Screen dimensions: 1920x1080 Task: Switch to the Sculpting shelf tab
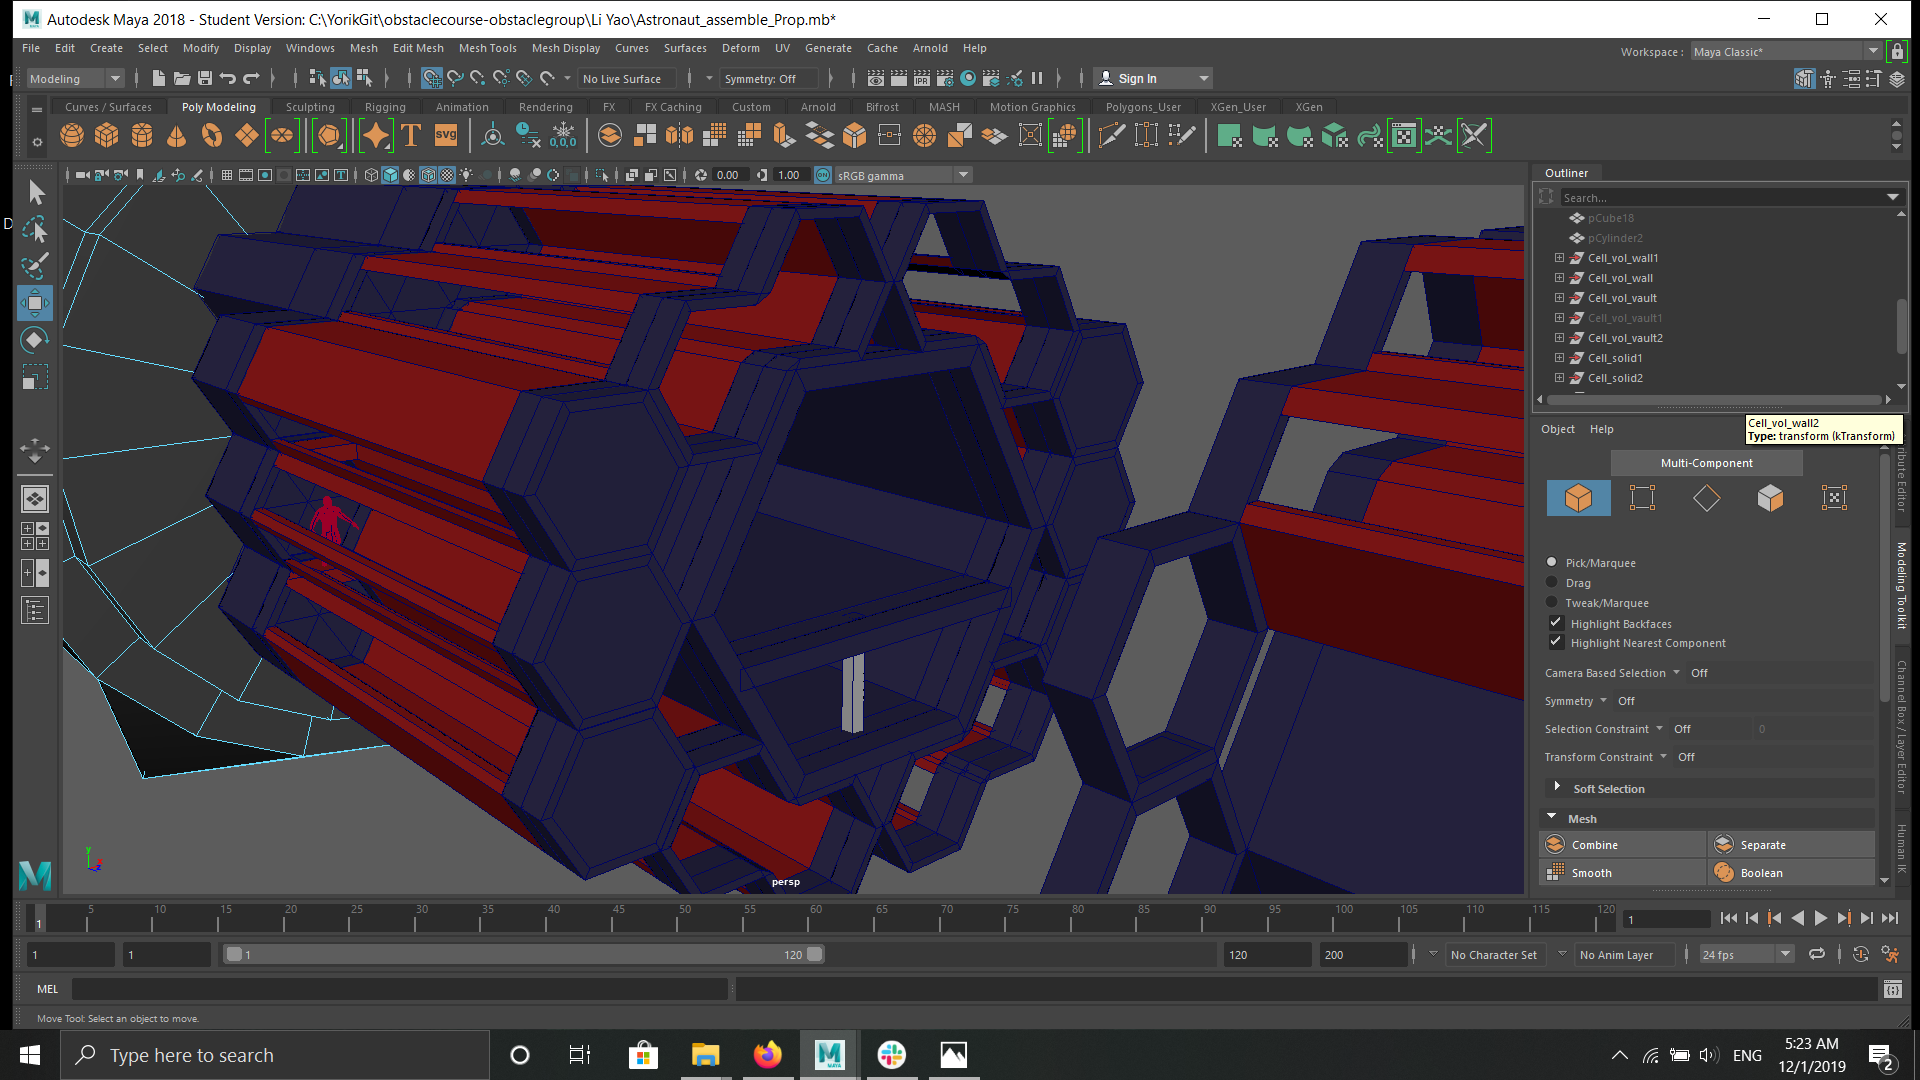tap(310, 107)
